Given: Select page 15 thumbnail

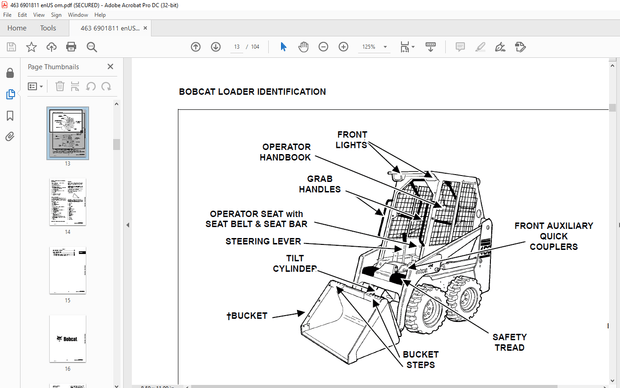Looking at the screenshot, I should 68,271.
